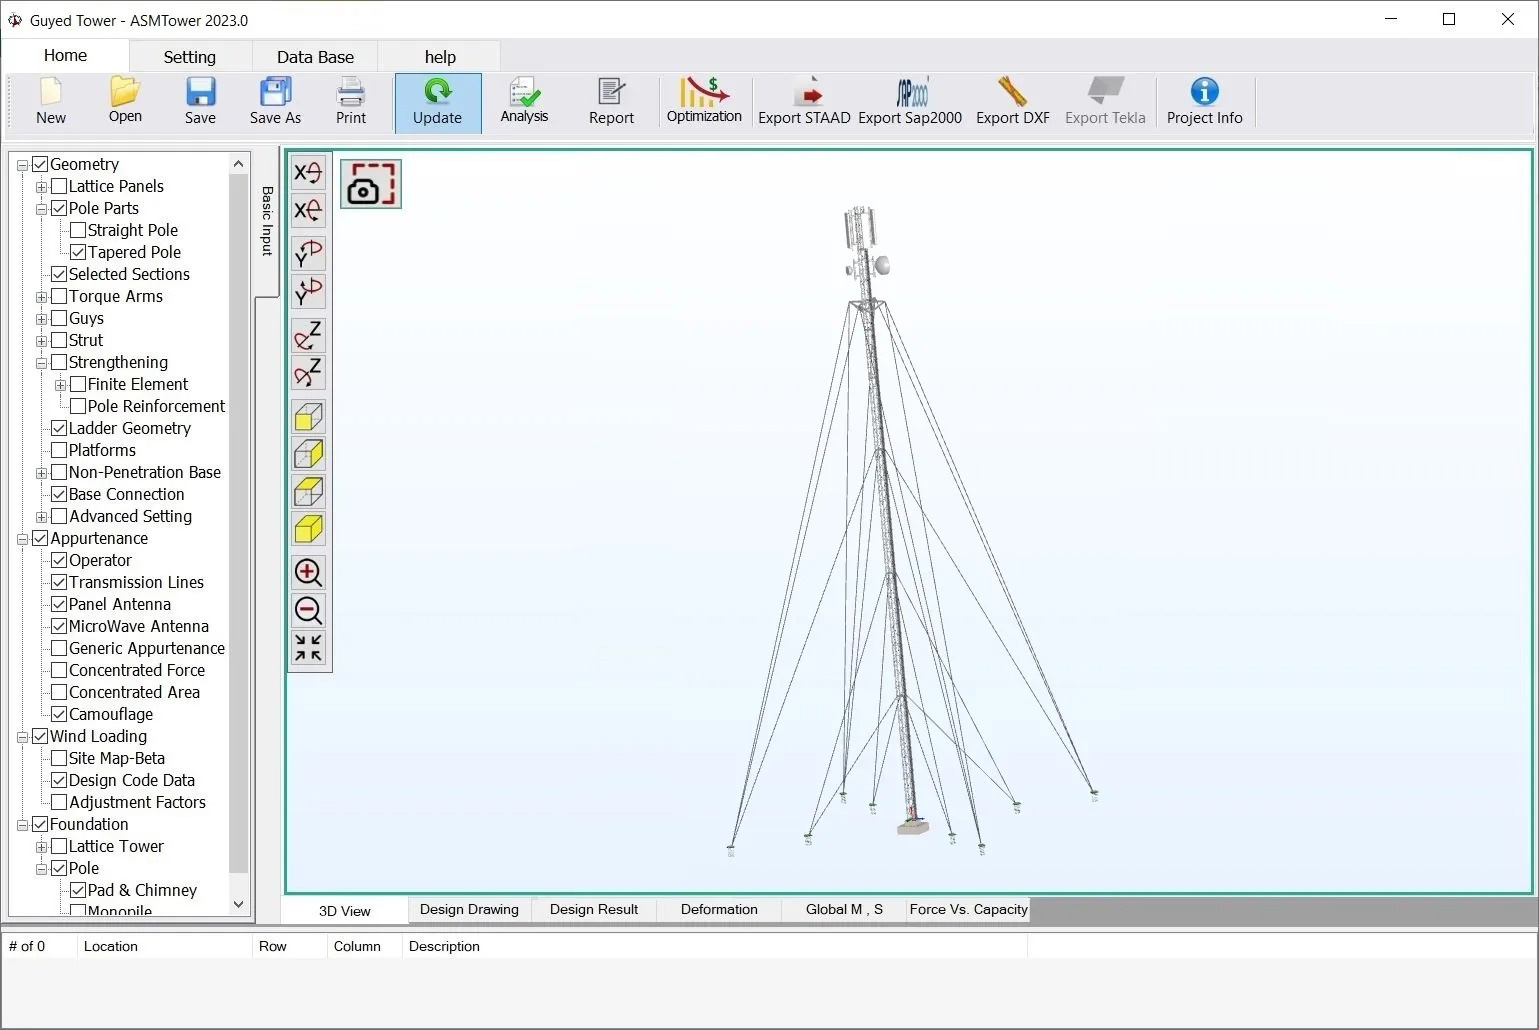Expand the Guys tree node

coord(42,319)
